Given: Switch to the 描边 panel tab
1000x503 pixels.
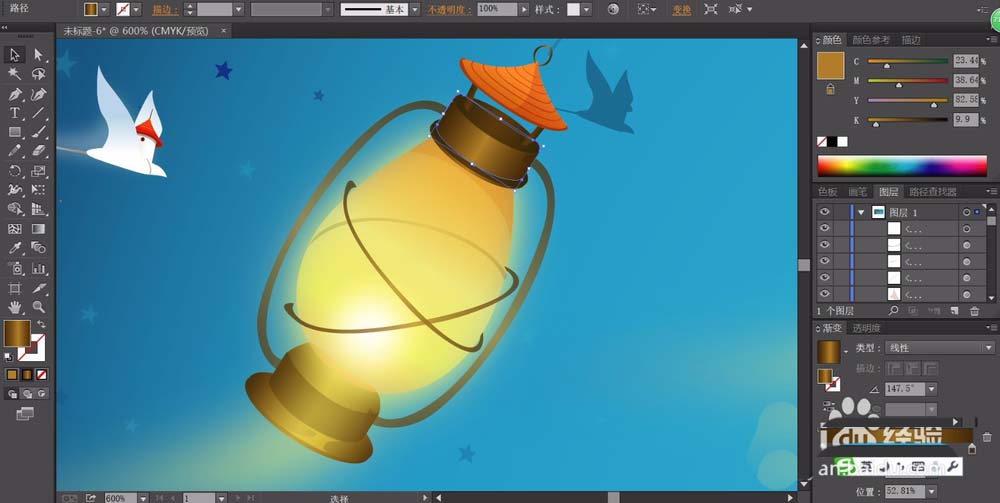Looking at the screenshot, I should click(x=911, y=40).
